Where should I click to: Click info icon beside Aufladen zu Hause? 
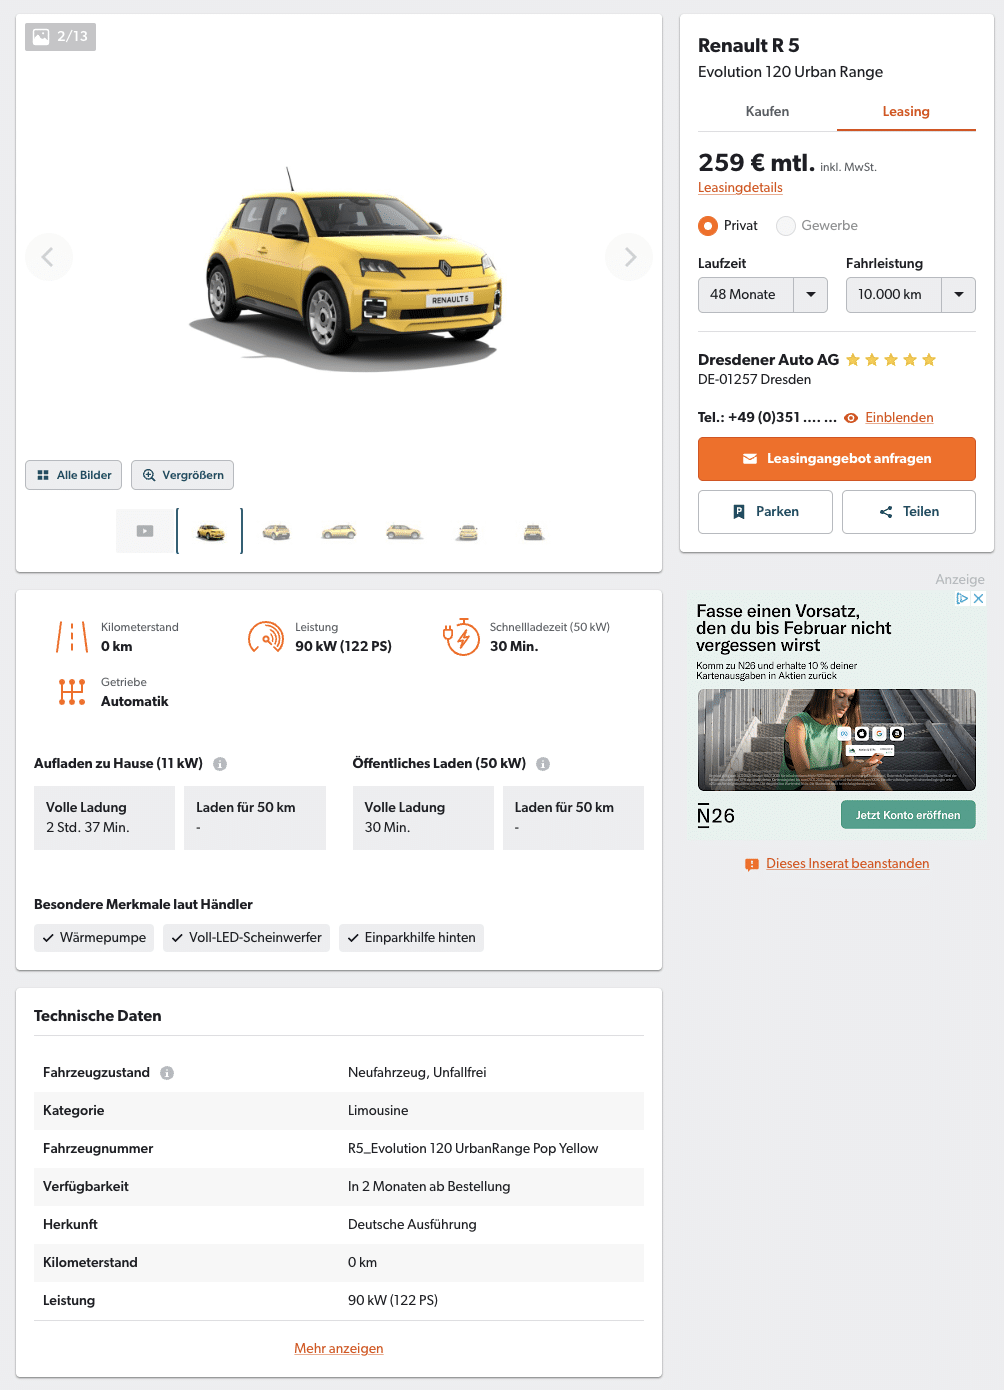pyautogui.click(x=220, y=764)
